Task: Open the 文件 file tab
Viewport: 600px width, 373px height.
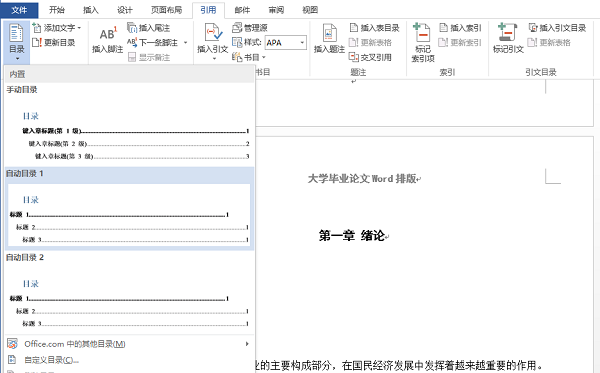Action: point(19,10)
